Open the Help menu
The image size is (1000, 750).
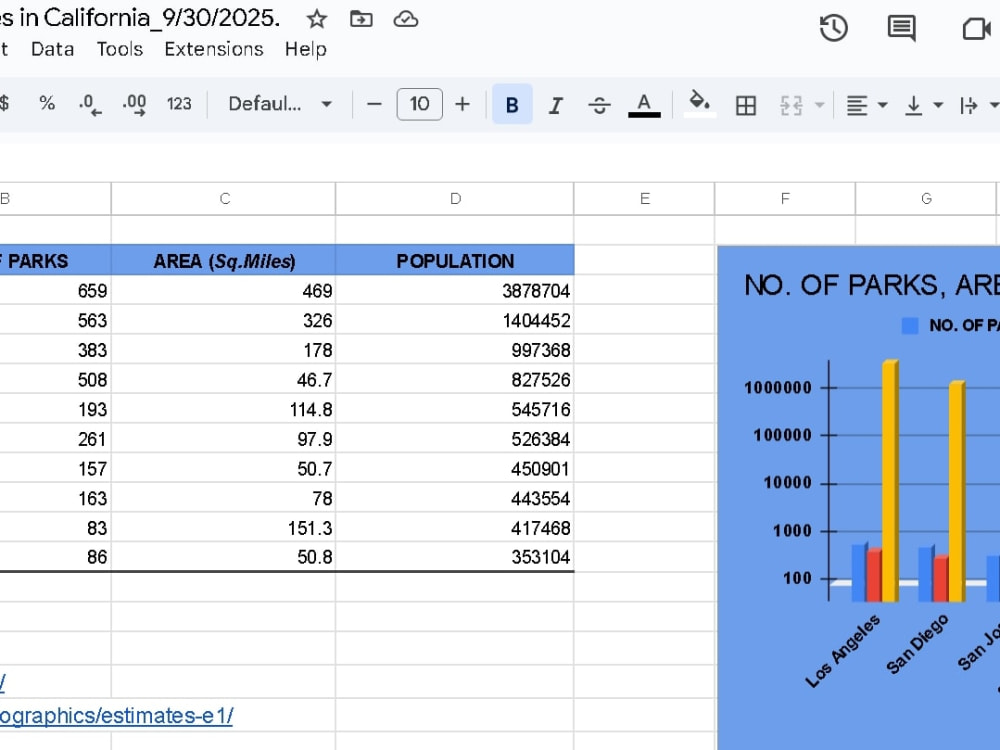[x=305, y=49]
